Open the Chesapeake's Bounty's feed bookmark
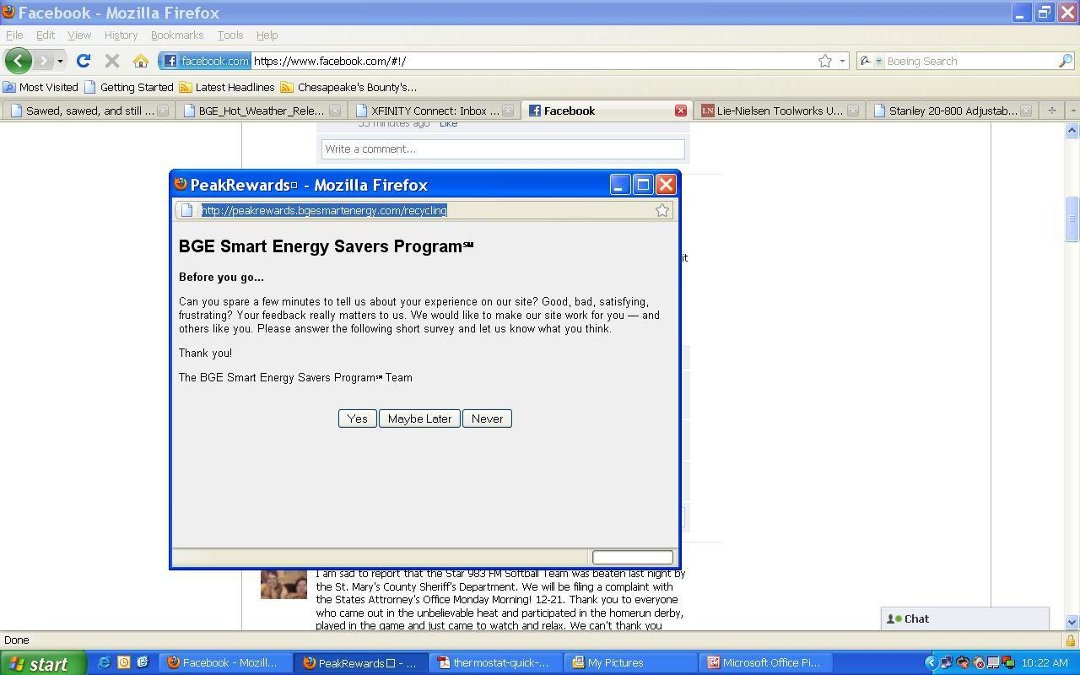This screenshot has width=1080, height=675. pyautogui.click(x=349, y=87)
